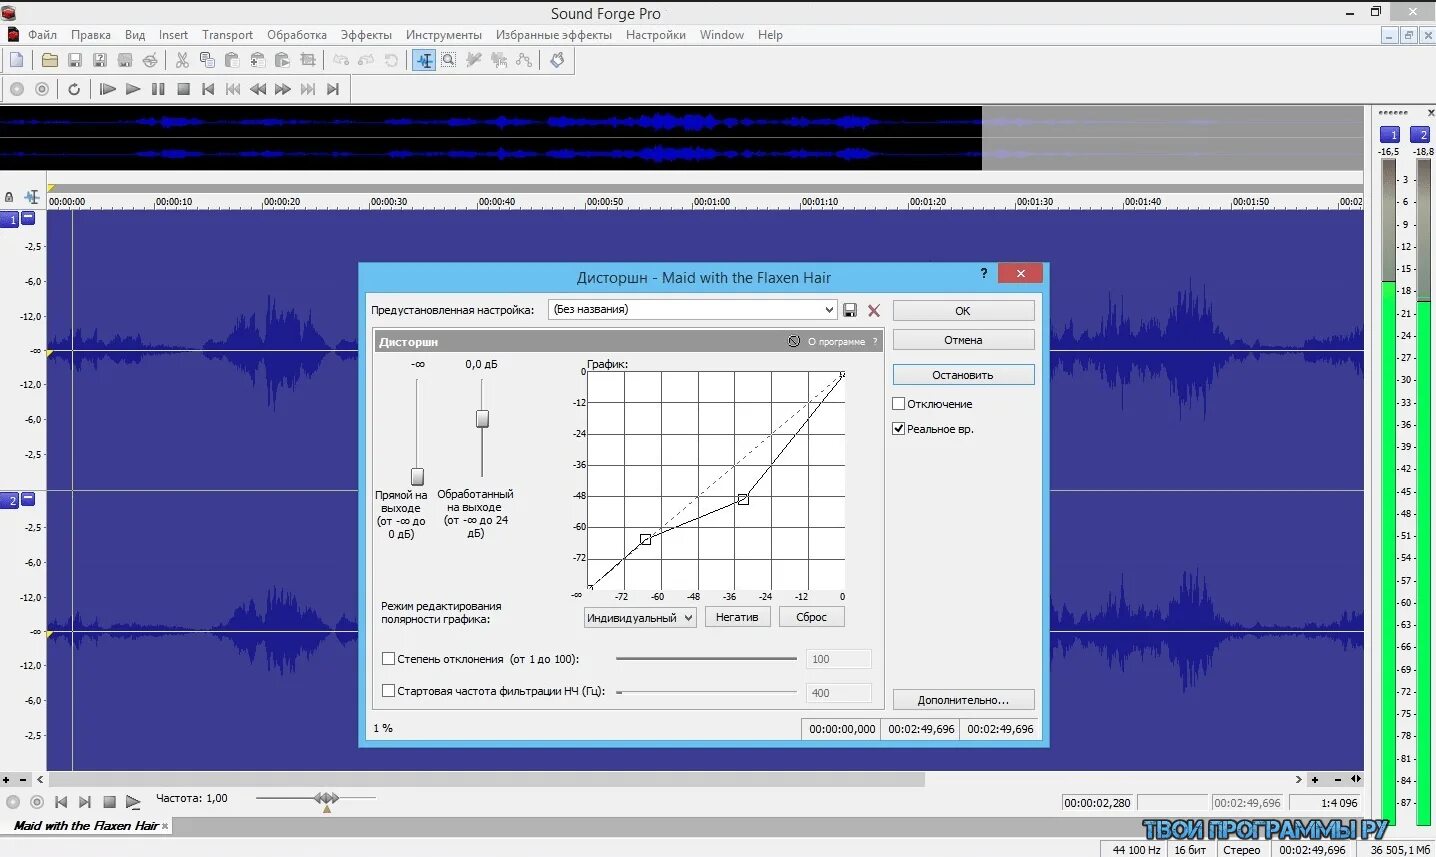1436x857 pixels.
Task: Click the OK button in Дисторшн dialog
Action: click(963, 311)
